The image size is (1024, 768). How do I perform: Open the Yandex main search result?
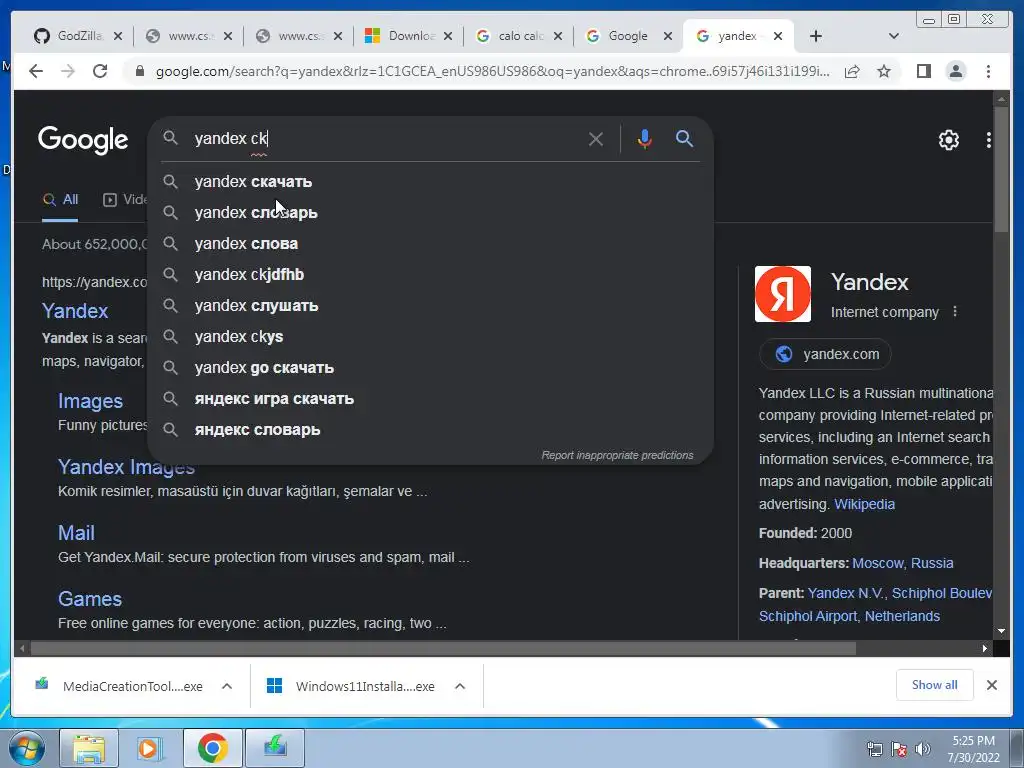pos(75,311)
